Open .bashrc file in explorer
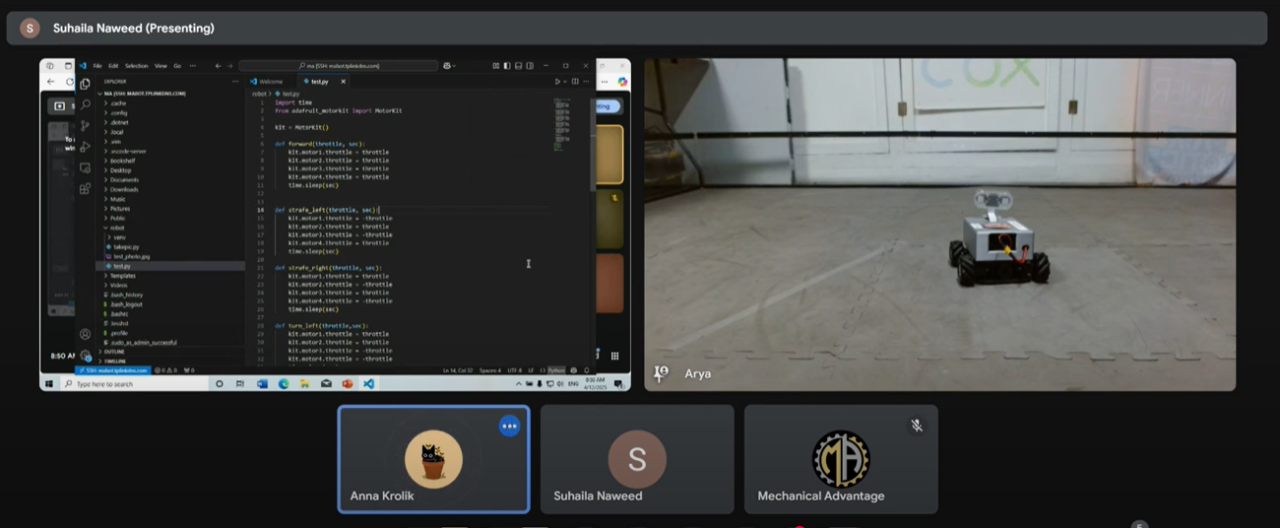 (170, 314)
